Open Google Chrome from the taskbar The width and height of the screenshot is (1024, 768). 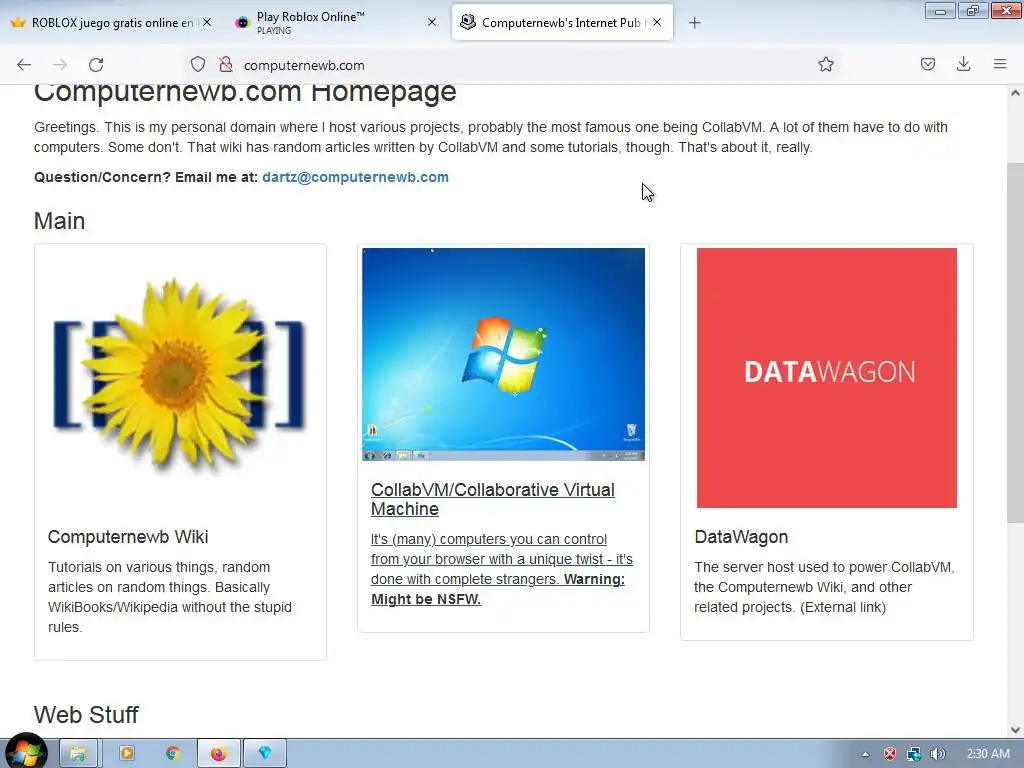click(x=172, y=754)
